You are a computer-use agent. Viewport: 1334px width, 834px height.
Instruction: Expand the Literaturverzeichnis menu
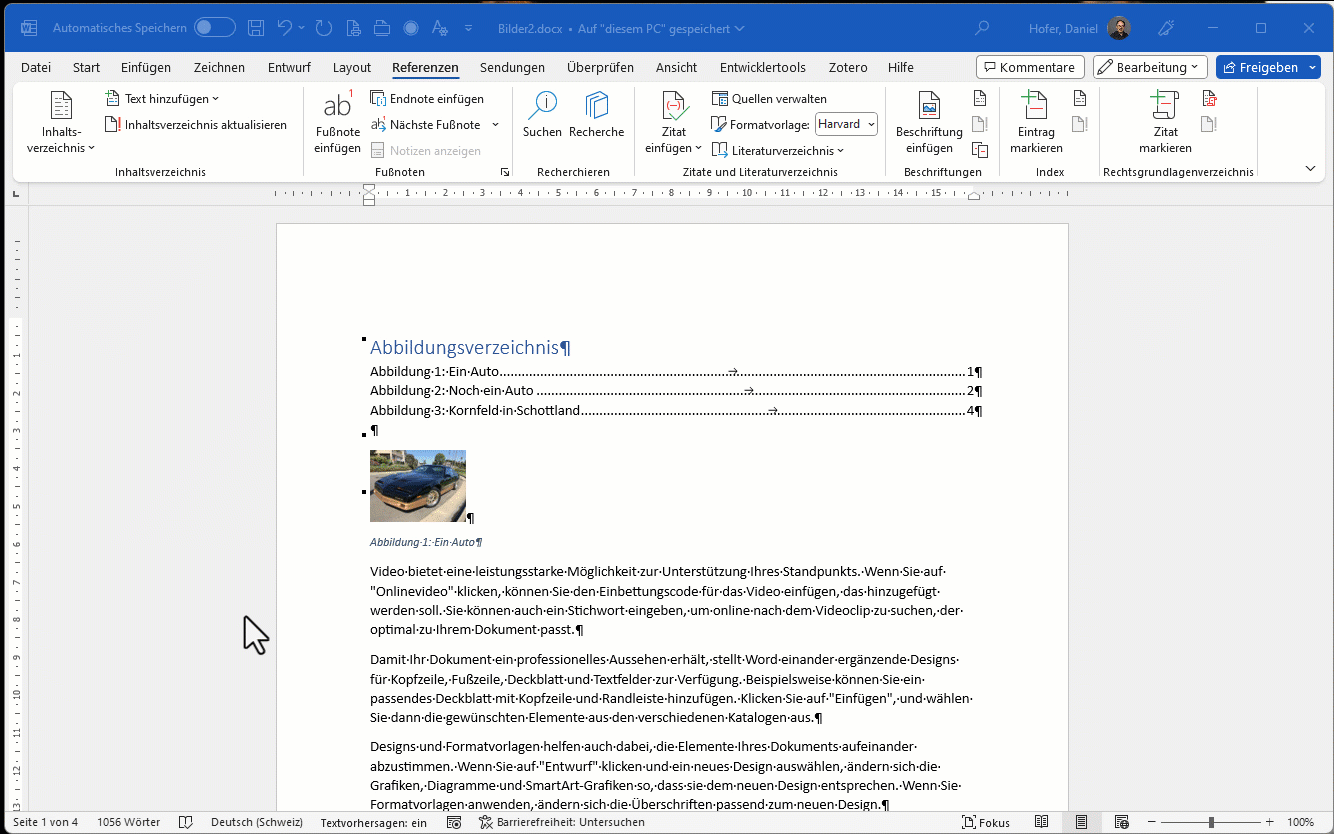click(x=778, y=150)
